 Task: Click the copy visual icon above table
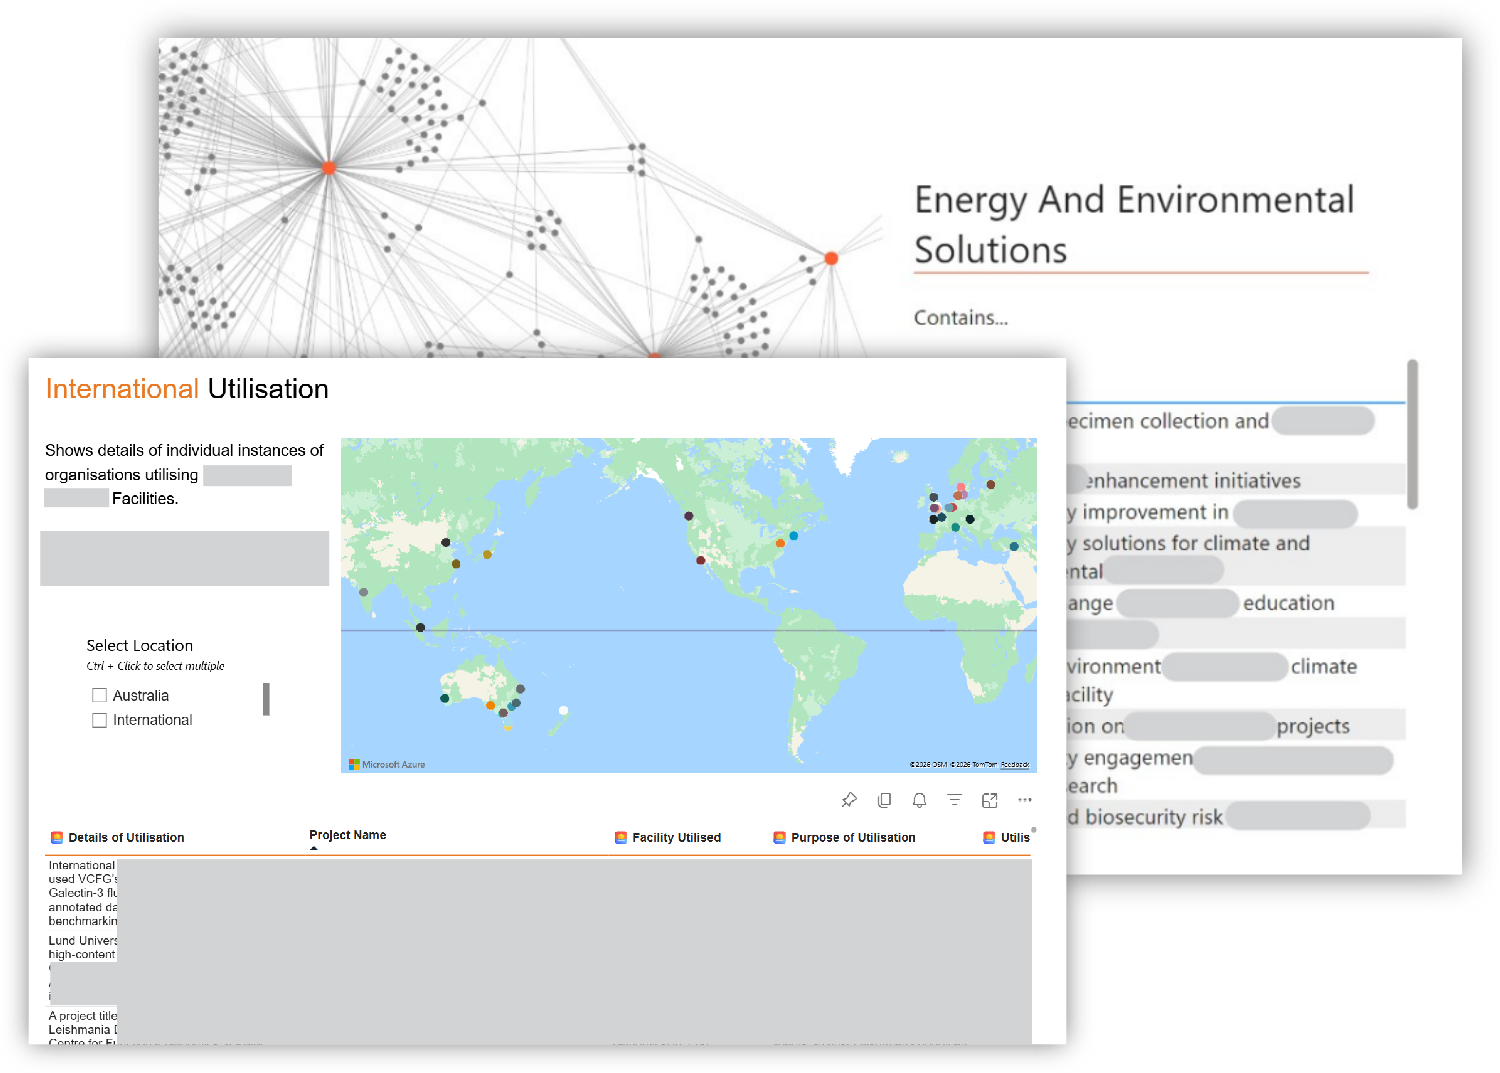884,800
